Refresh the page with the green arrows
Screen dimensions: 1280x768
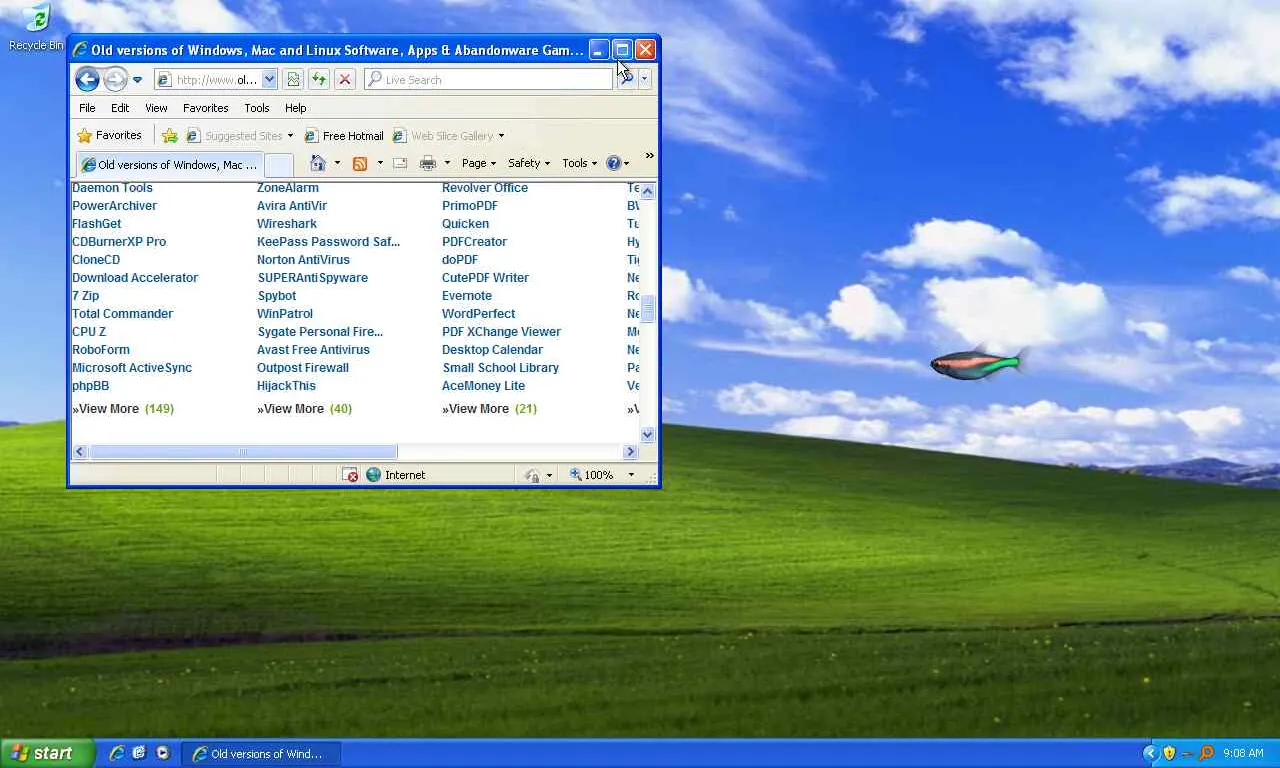click(319, 80)
